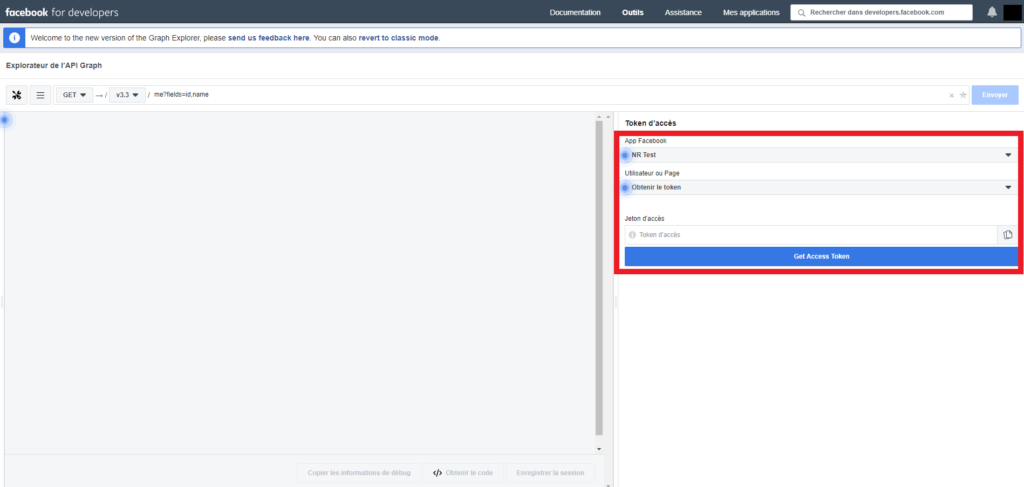Viewport: 1024px width, 487px height.
Task: Clear the query with the X icon
Action: click(x=952, y=95)
